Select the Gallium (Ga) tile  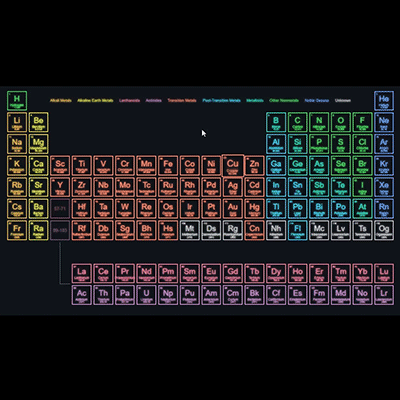point(276,166)
